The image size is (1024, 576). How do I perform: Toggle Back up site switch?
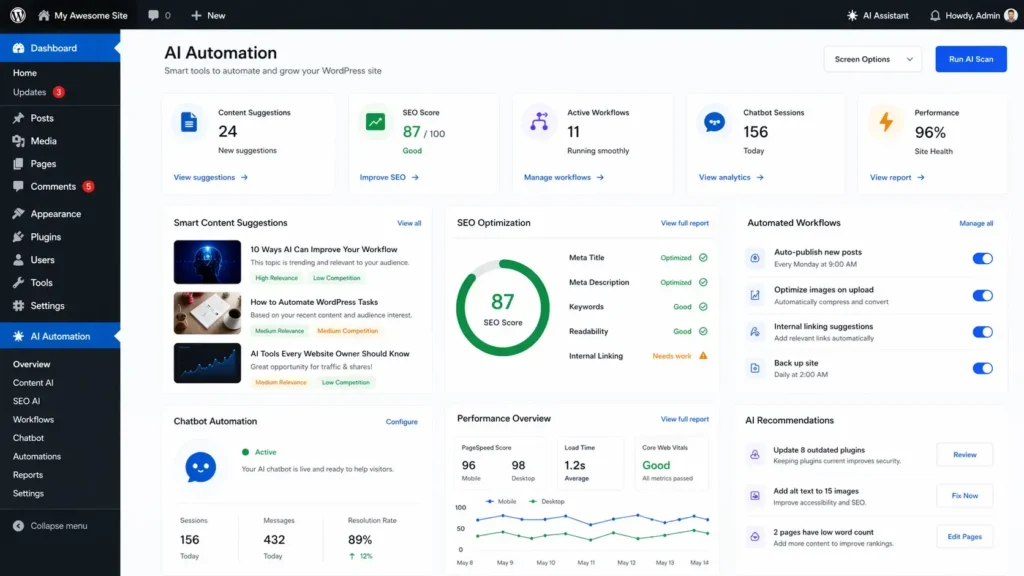point(982,368)
